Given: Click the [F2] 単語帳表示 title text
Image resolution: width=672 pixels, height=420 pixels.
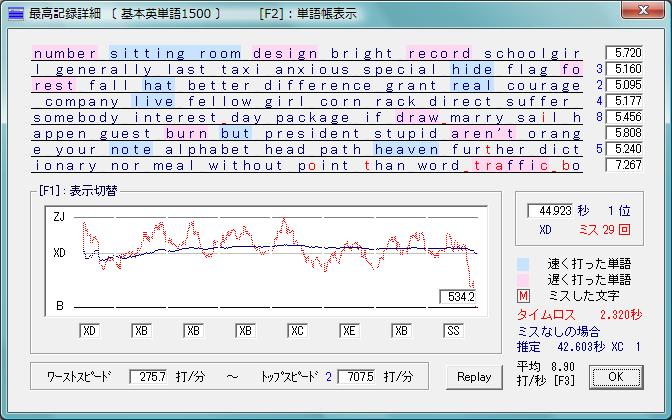Looking at the screenshot, I should pyautogui.click(x=307, y=13).
